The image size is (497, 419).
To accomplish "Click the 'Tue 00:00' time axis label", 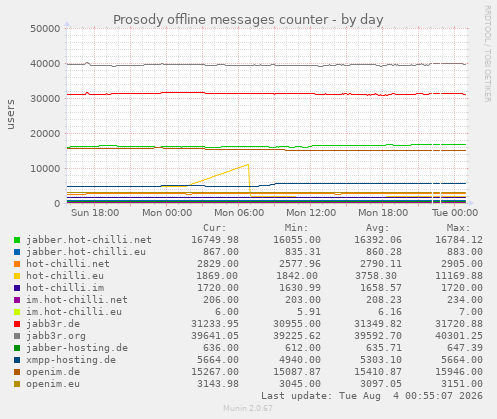I will coord(455,213).
